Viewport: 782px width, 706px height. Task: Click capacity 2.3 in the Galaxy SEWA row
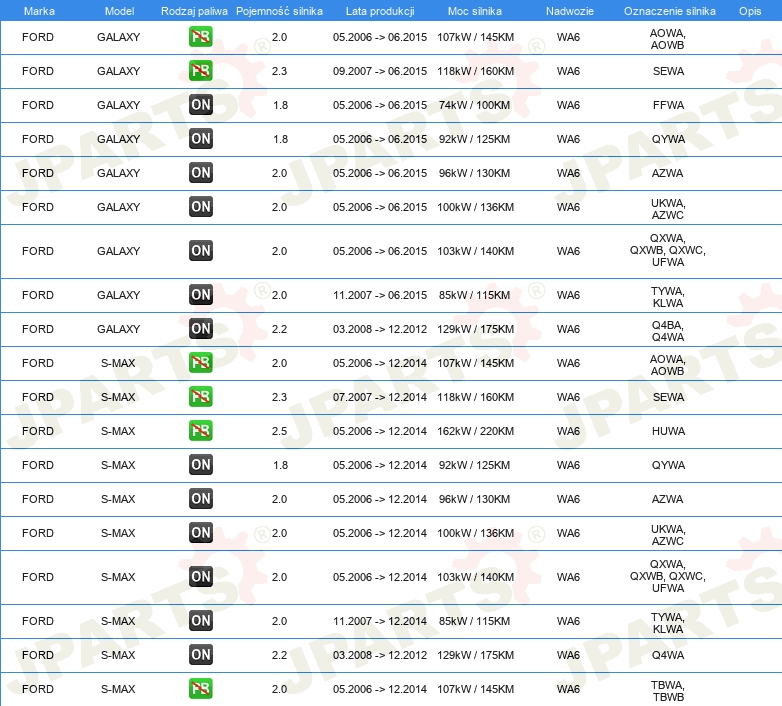[x=279, y=71]
